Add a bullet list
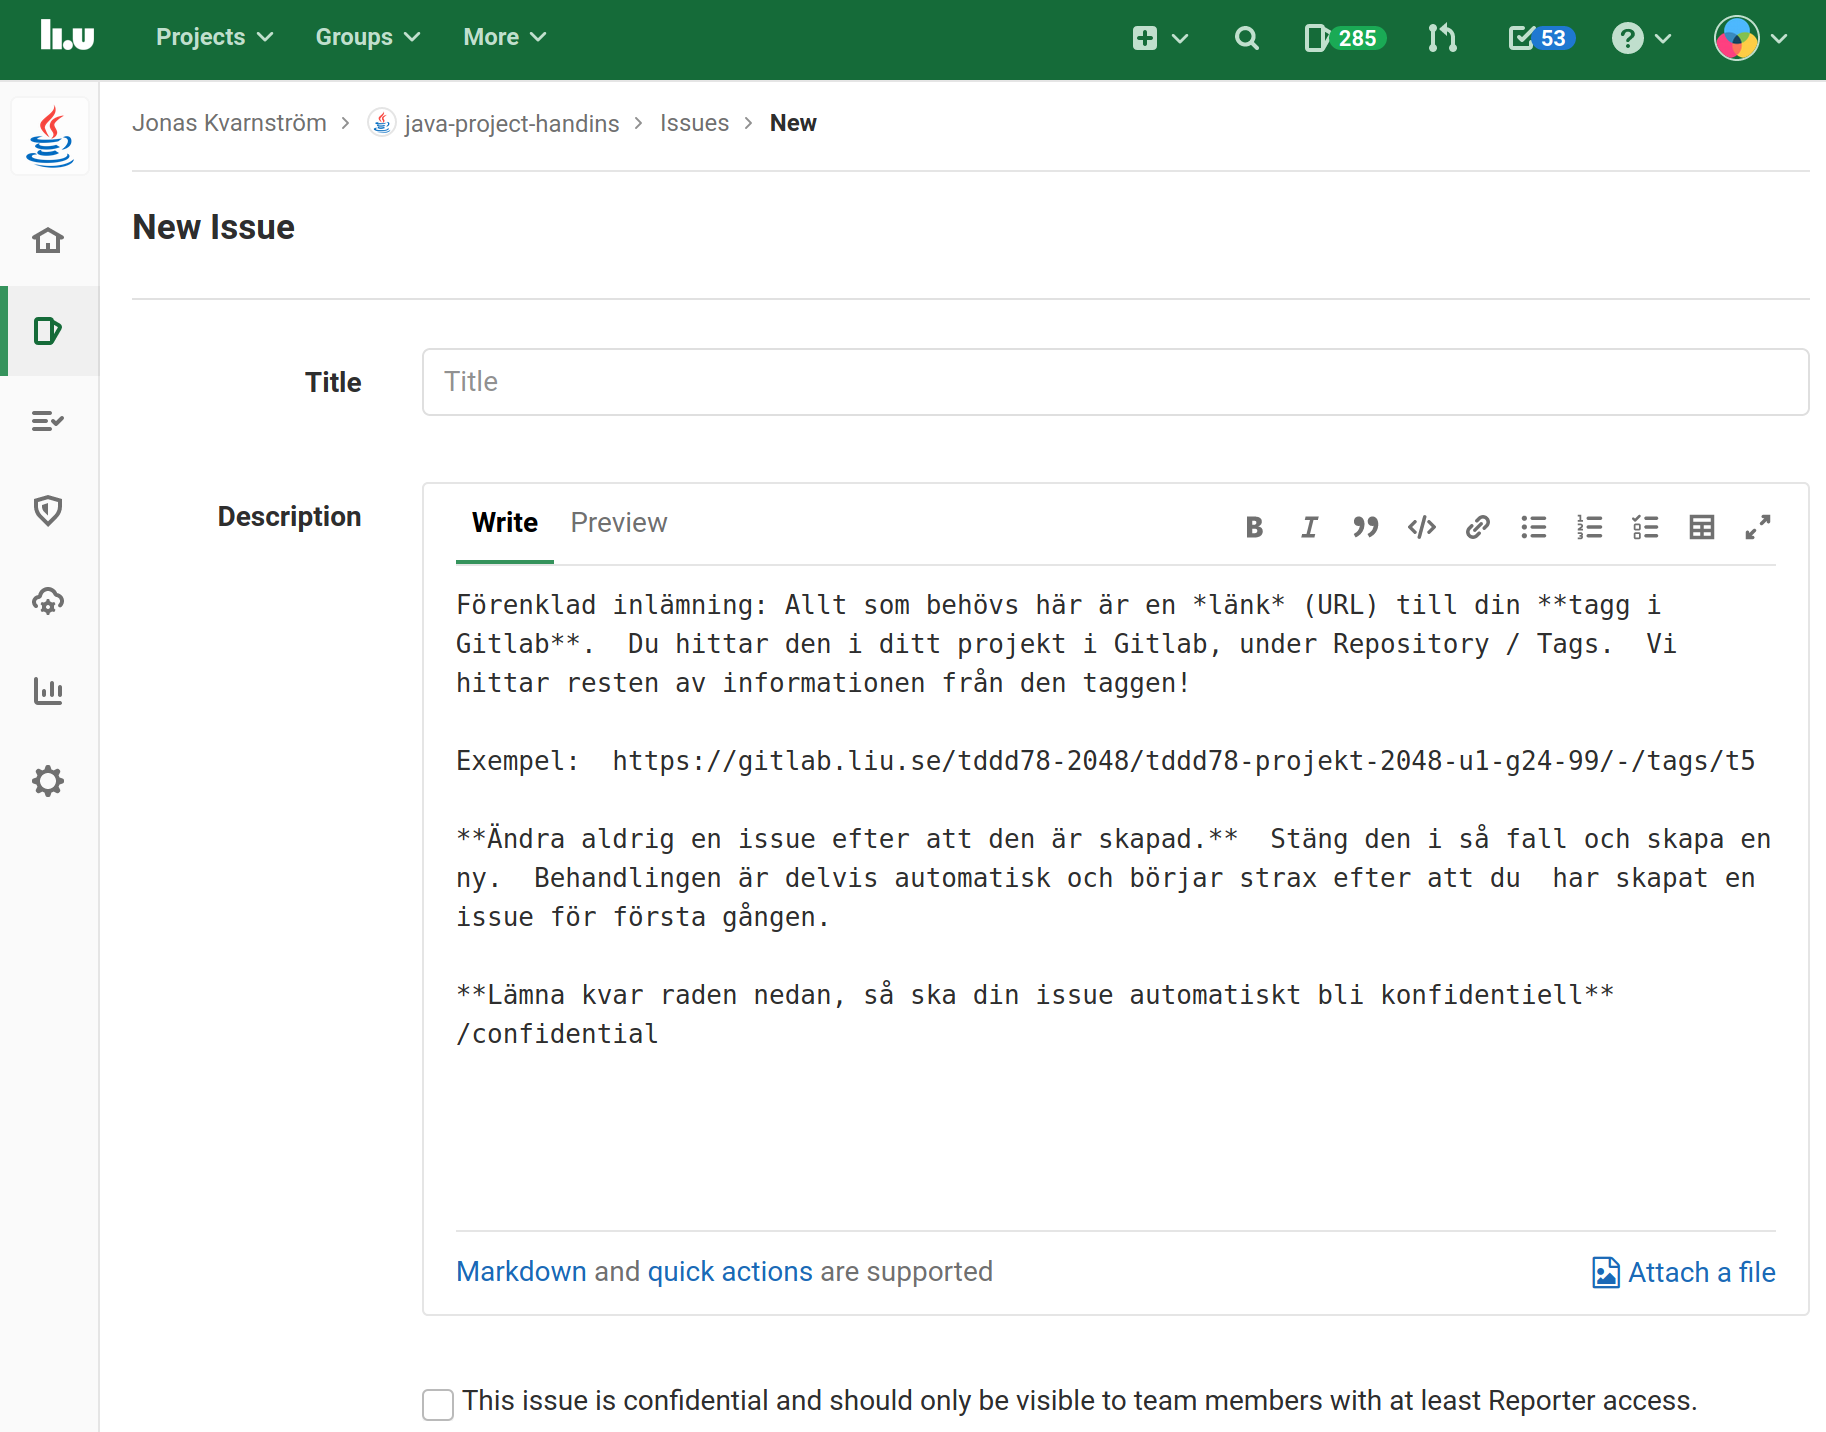This screenshot has height=1432, width=1826. (x=1534, y=527)
